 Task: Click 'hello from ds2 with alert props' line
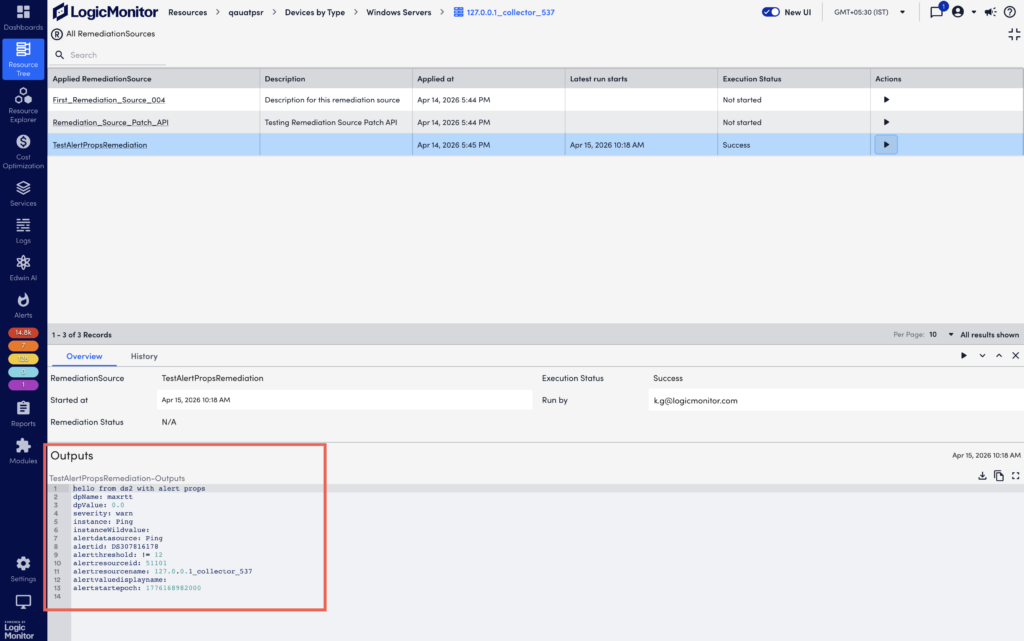[139, 488]
